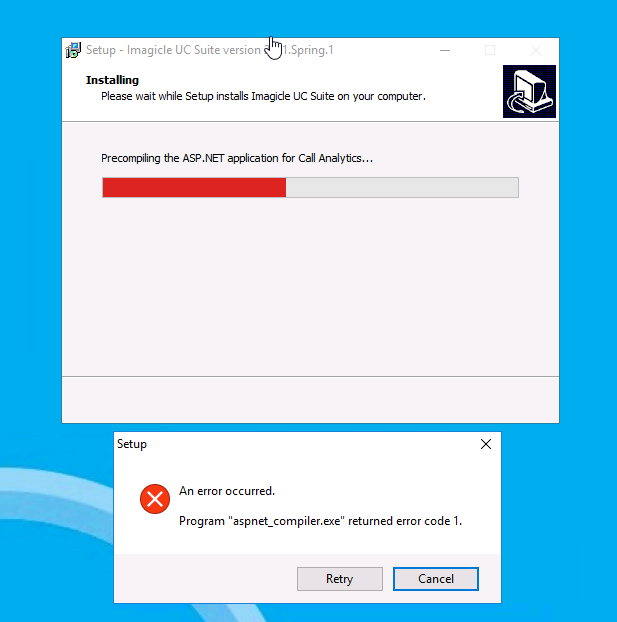This screenshot has width=617, height=622.
Task: Click the empty grey portion of progress bar
Action: click(402, 187)
